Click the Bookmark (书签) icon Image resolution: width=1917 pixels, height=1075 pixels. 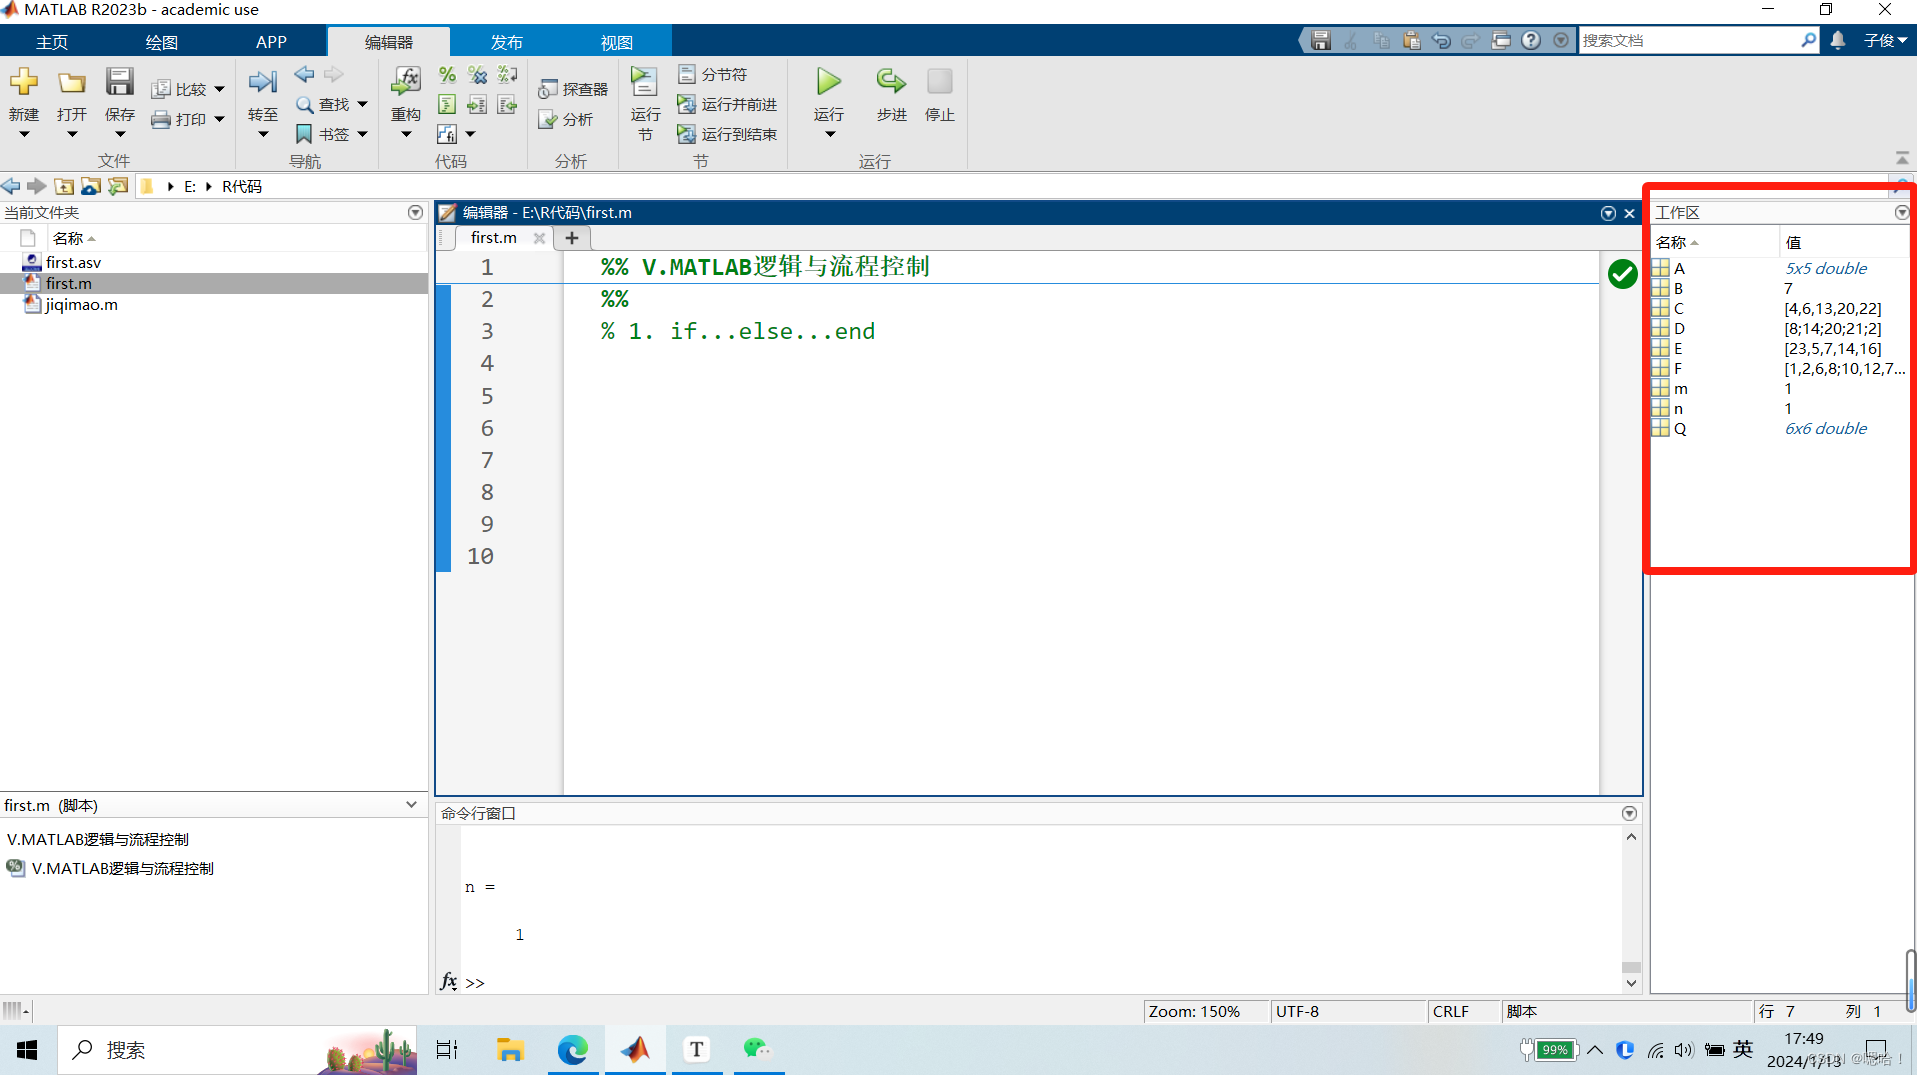point(304,134)
